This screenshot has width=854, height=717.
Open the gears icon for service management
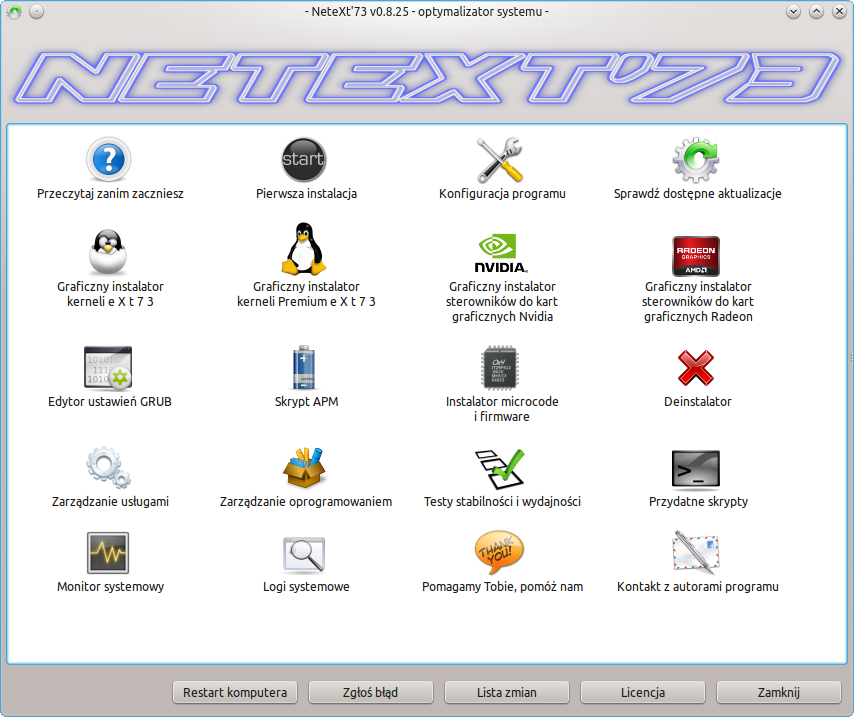[108, 467]
